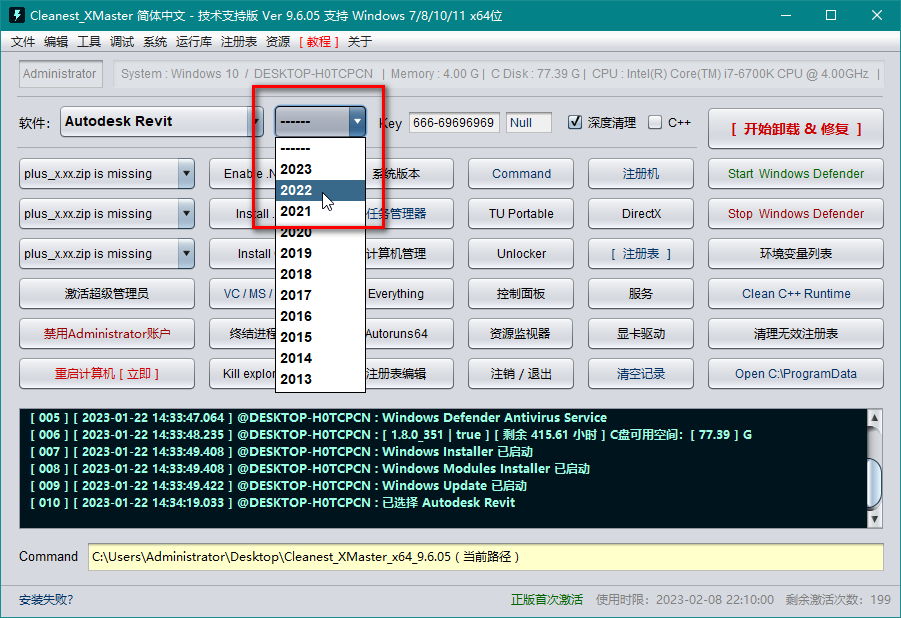Open the [教程] menu
901x618 pixels.
pos(319,41)
